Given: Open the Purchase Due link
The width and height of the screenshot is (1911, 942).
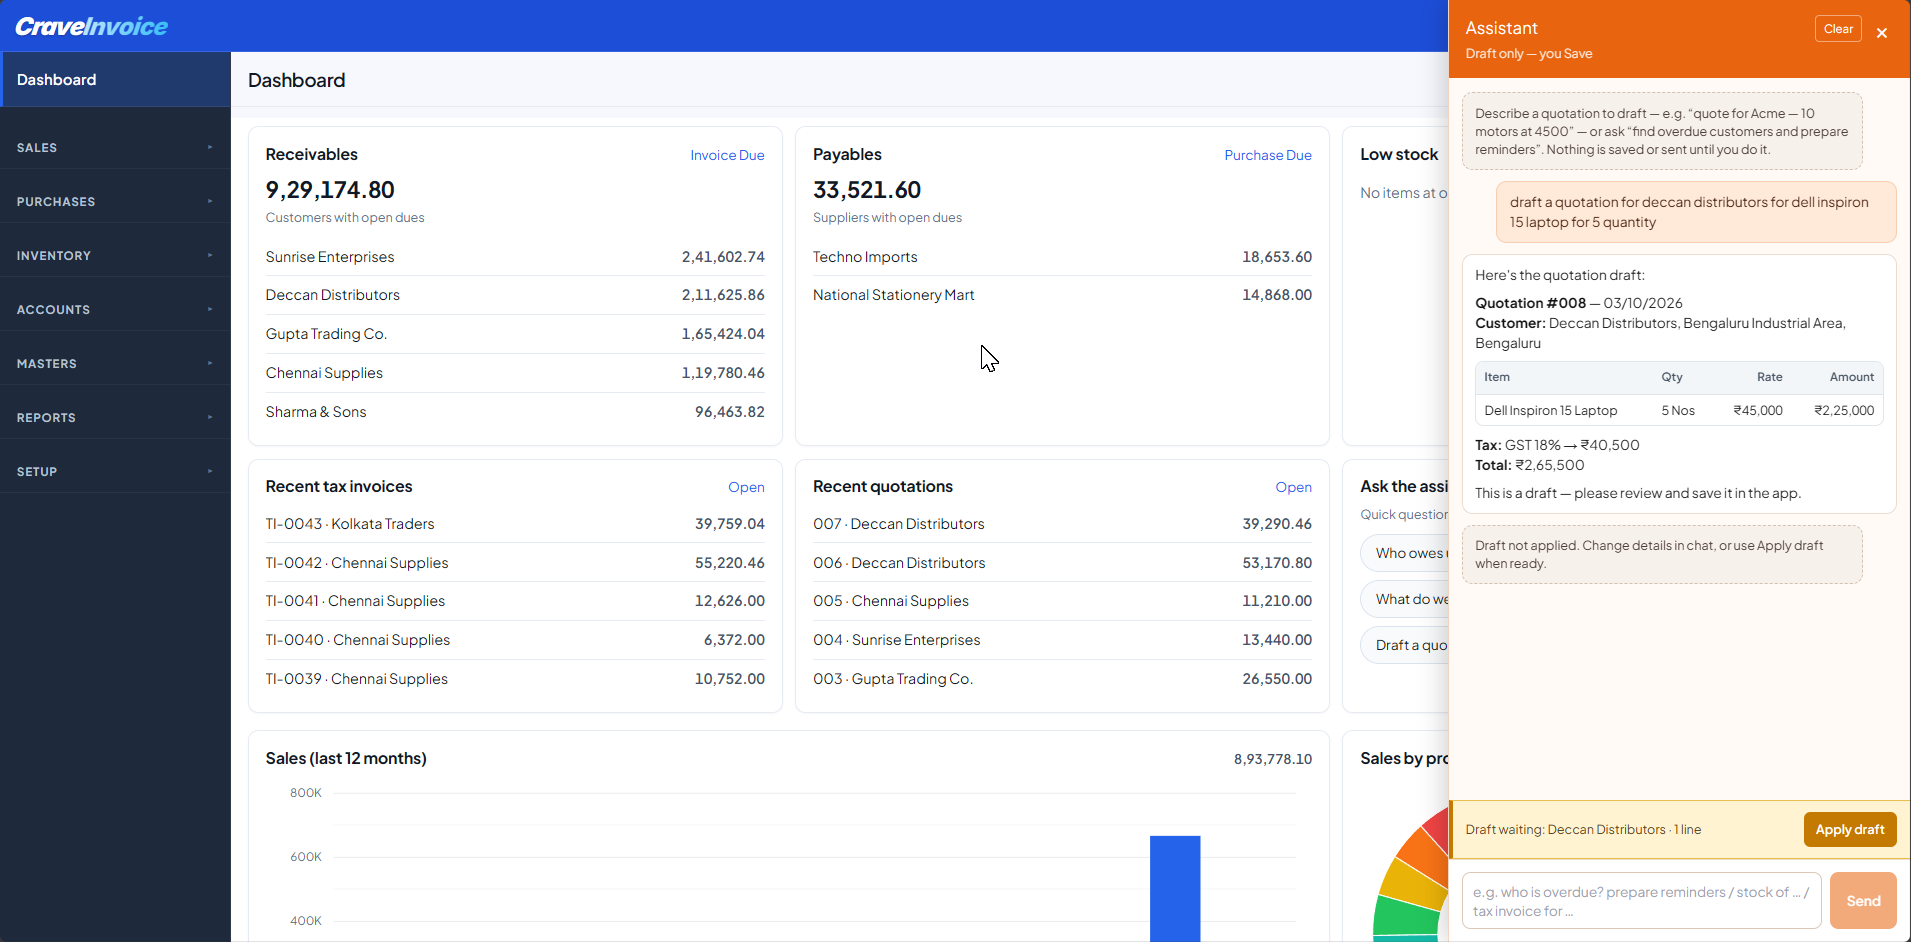Looking at the screenshot, I should pyautogui.click(x=1268, y=155).
